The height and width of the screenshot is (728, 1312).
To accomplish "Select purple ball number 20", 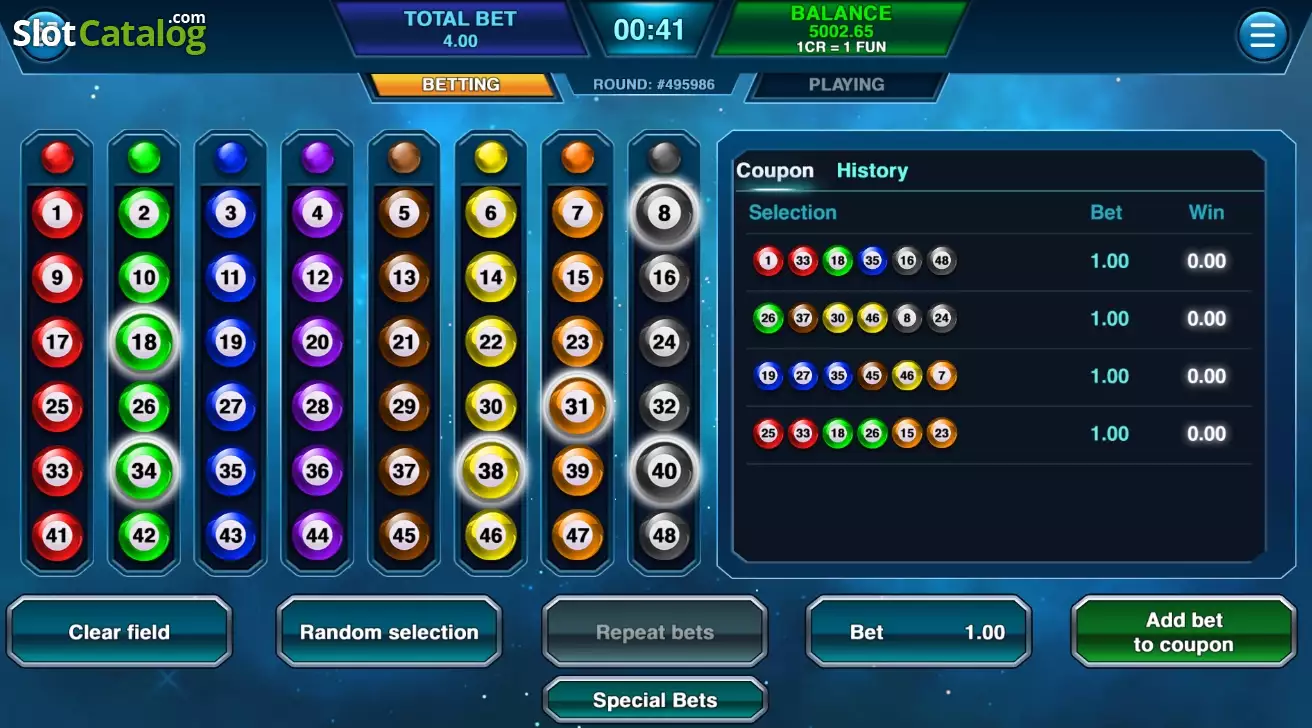I will [317, 342].
